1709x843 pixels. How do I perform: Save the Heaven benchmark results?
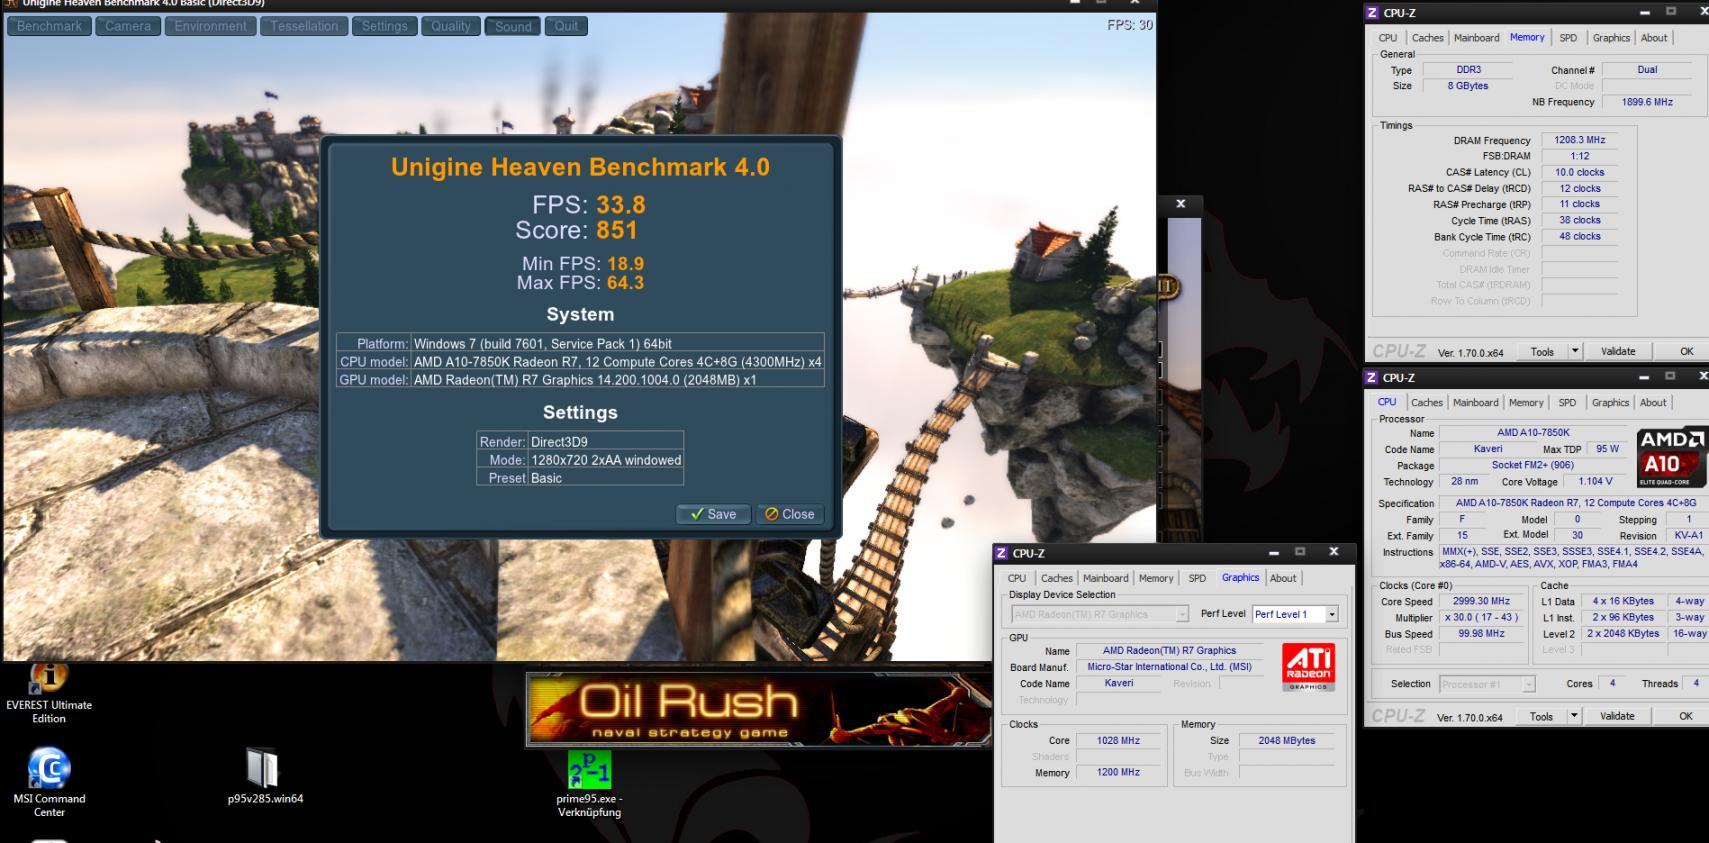[714, 514]
